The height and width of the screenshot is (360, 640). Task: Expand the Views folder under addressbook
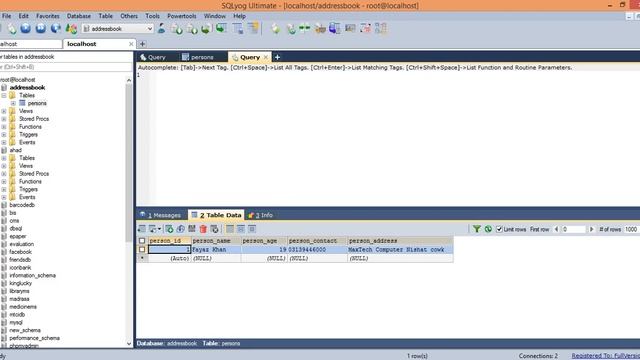pyautogui.click(x=4, y=111)
